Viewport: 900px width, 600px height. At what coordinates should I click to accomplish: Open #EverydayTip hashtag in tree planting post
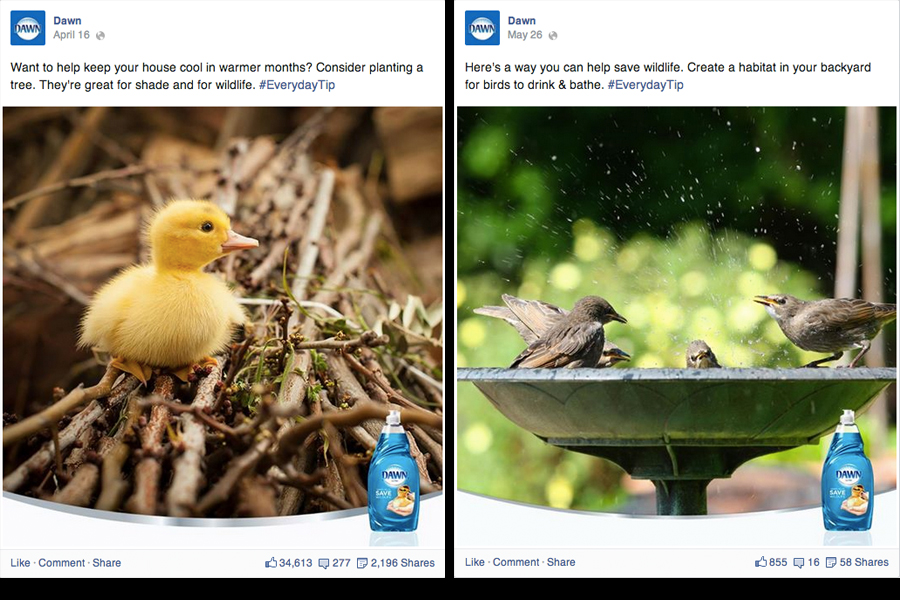(x=297, y=85)
